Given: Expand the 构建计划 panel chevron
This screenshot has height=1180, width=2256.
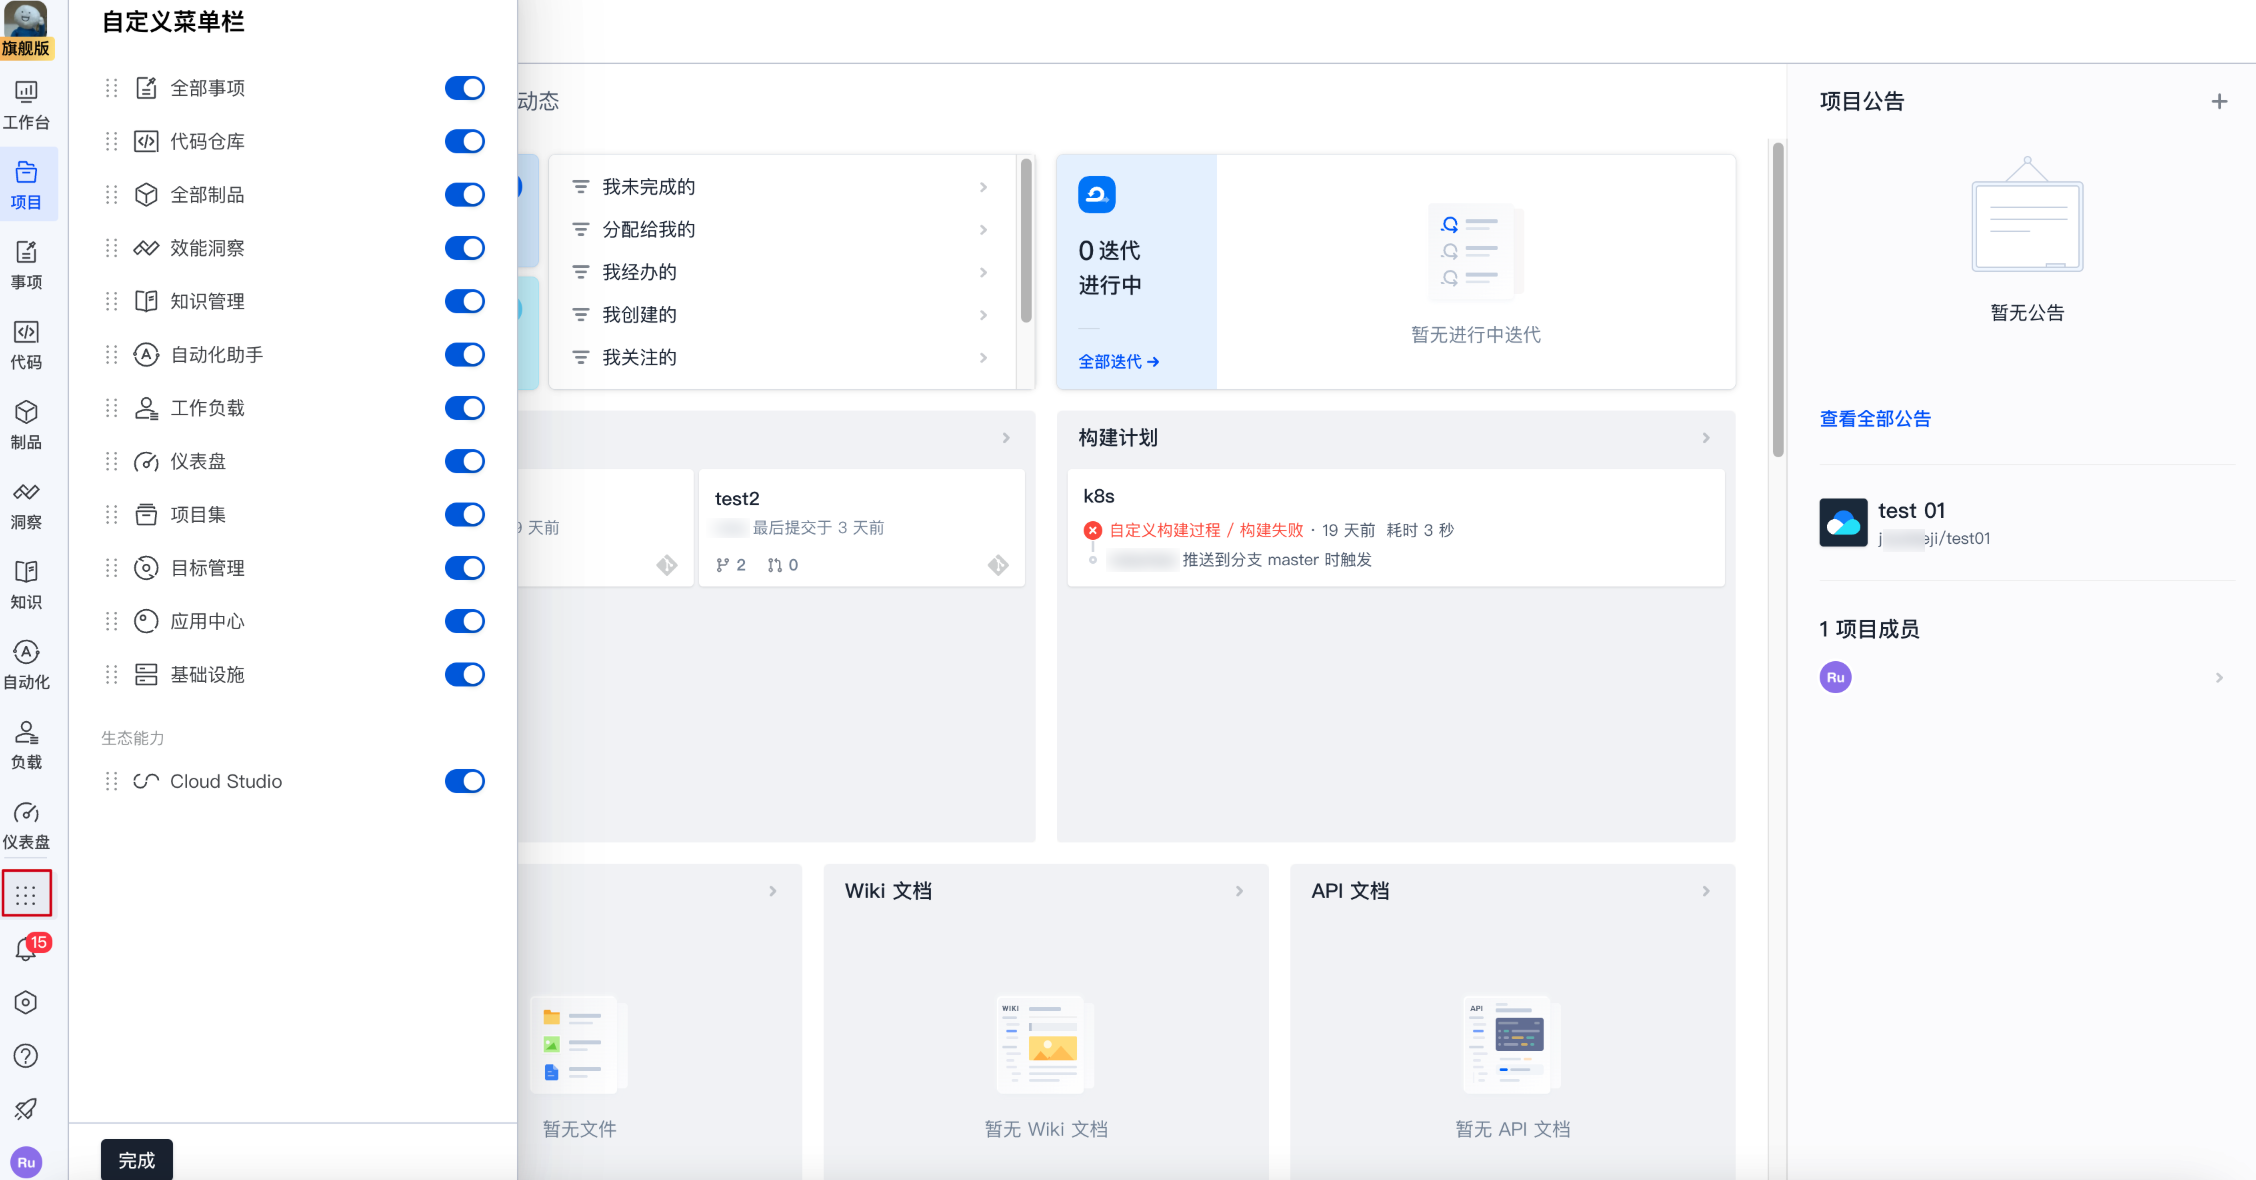Looking at the screenshot, I should pos(1706,438).
